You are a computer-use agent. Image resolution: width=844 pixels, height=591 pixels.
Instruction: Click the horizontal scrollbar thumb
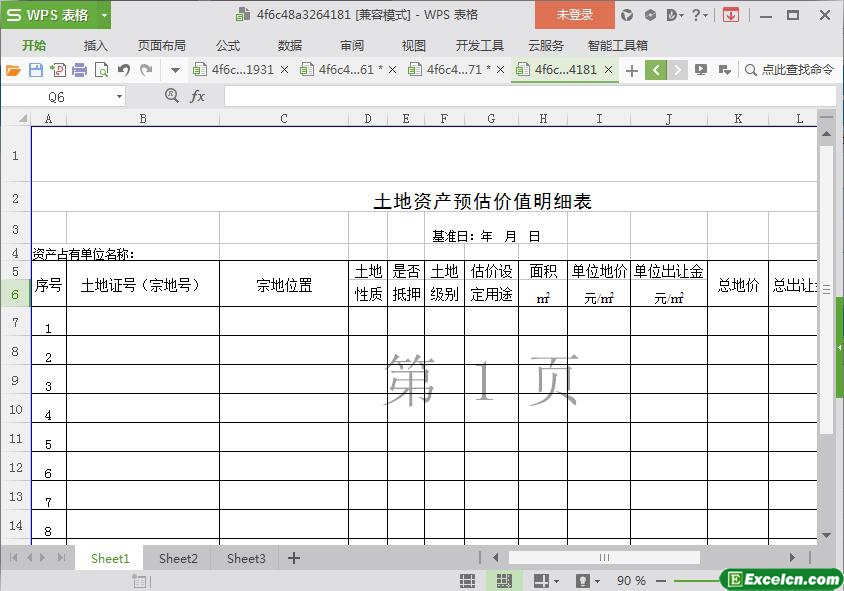tap(603, 558)
